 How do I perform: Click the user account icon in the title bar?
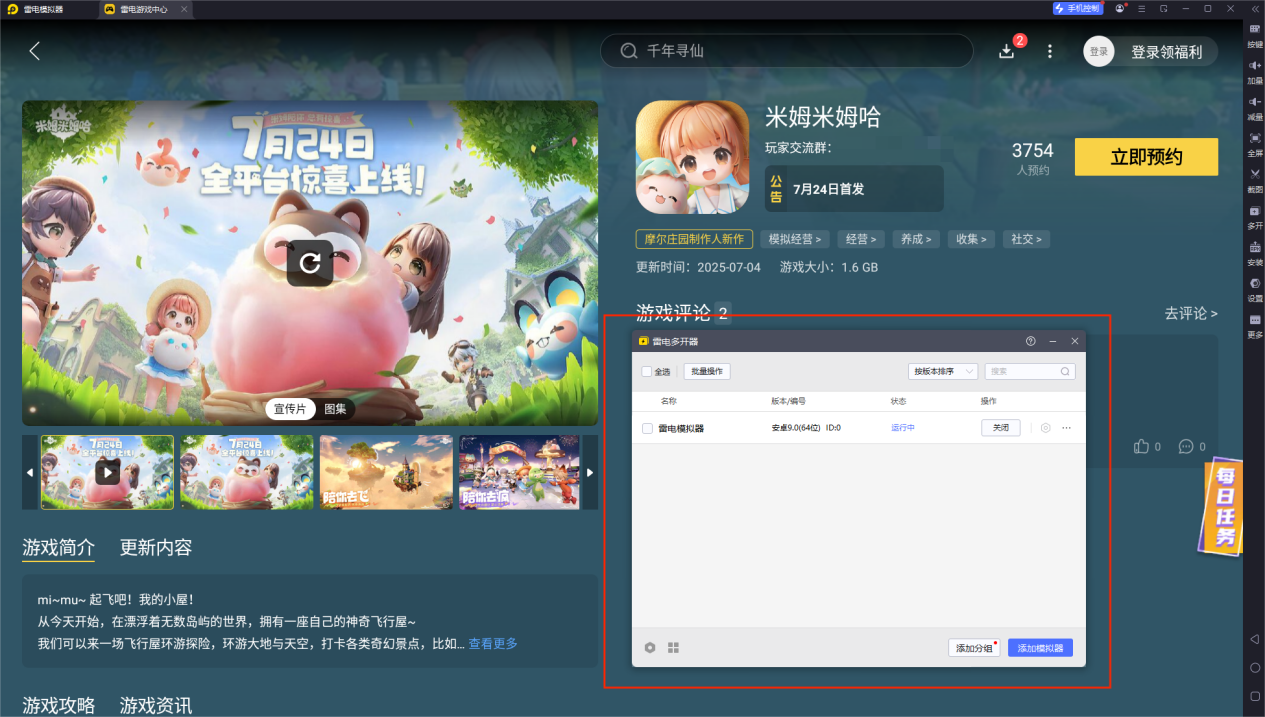click(1119, 8)
